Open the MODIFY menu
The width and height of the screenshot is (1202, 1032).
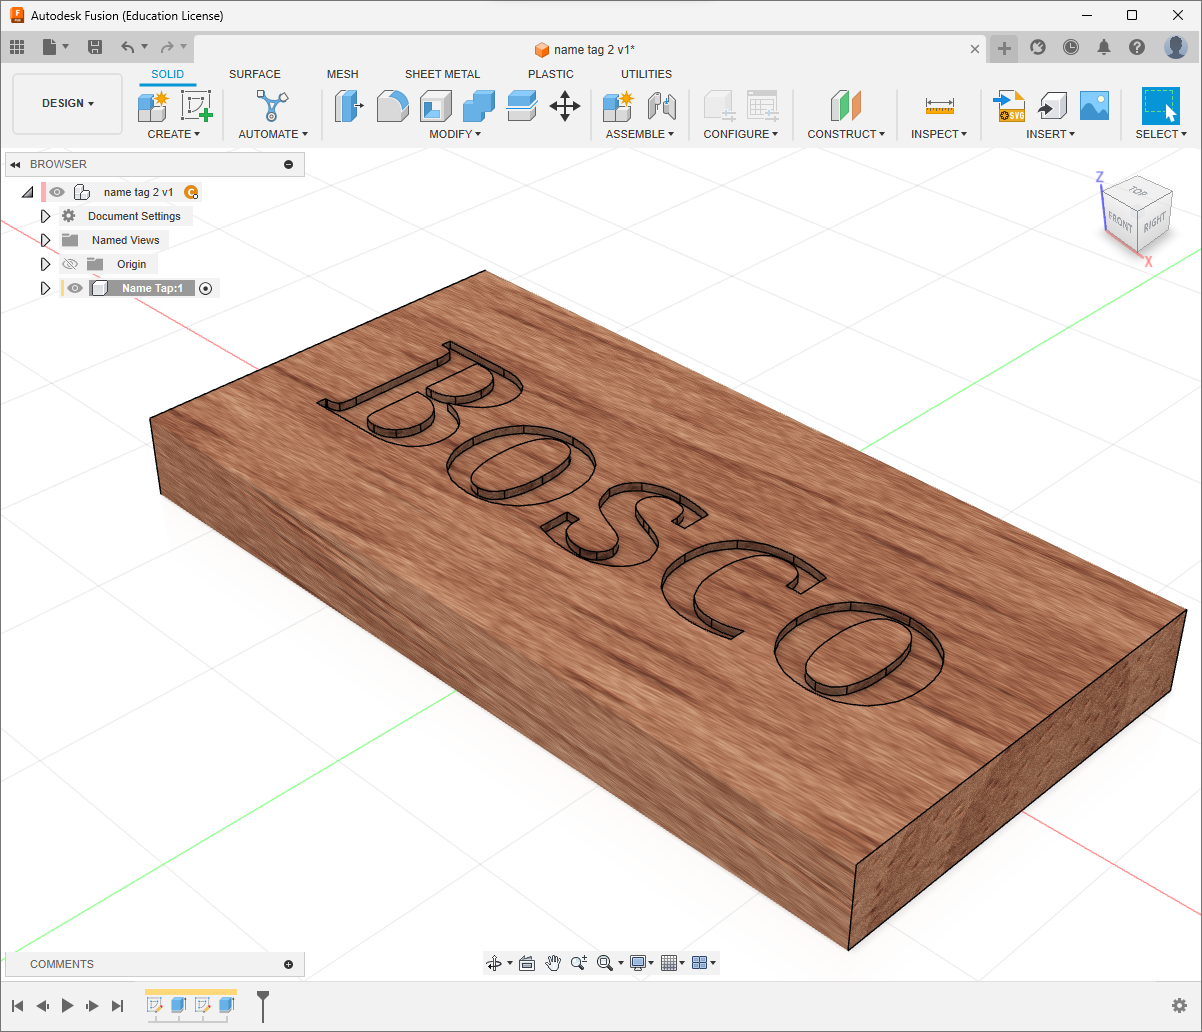(455, 134)
